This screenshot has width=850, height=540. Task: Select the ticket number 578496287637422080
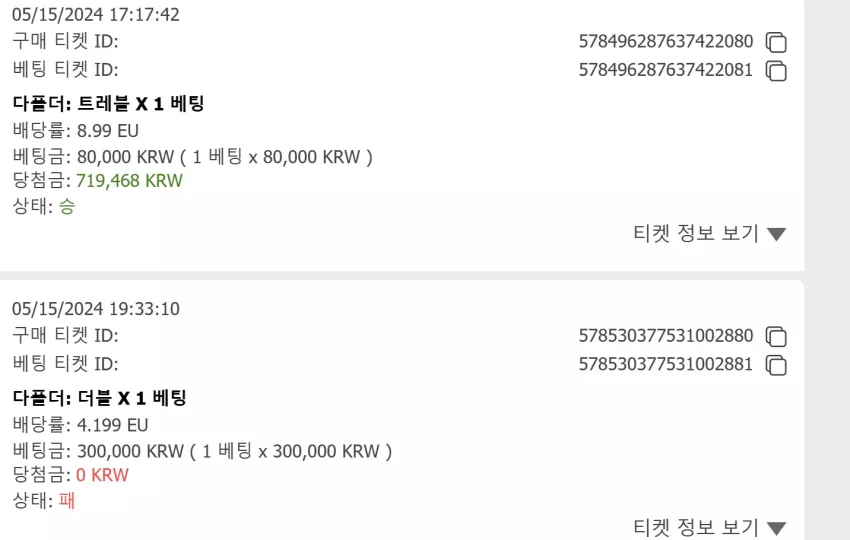[666, 41]
